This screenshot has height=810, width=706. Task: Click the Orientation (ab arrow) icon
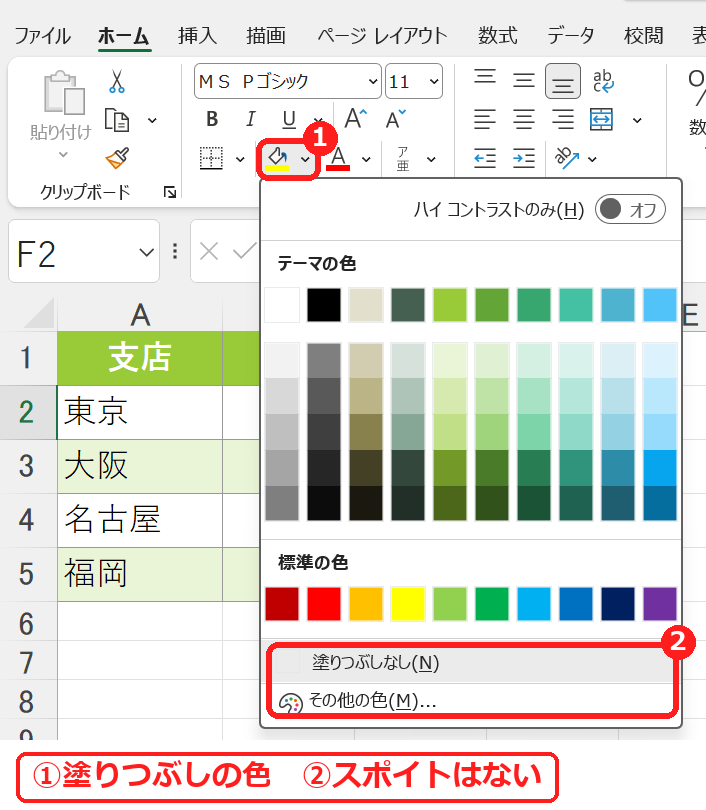click(x=567, y=158)
